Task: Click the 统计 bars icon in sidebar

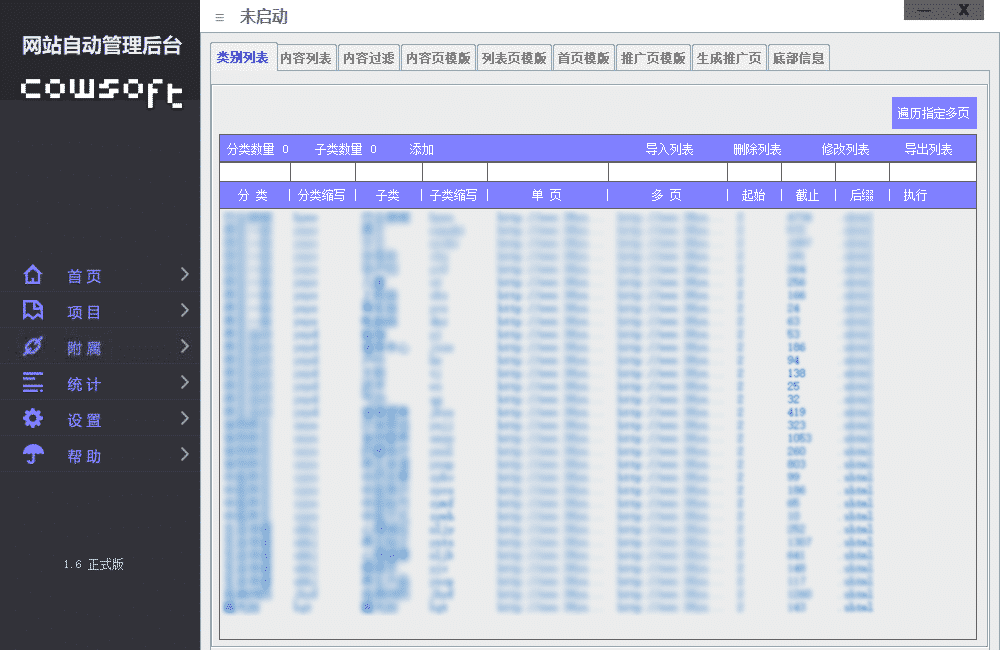Action: 33,383
